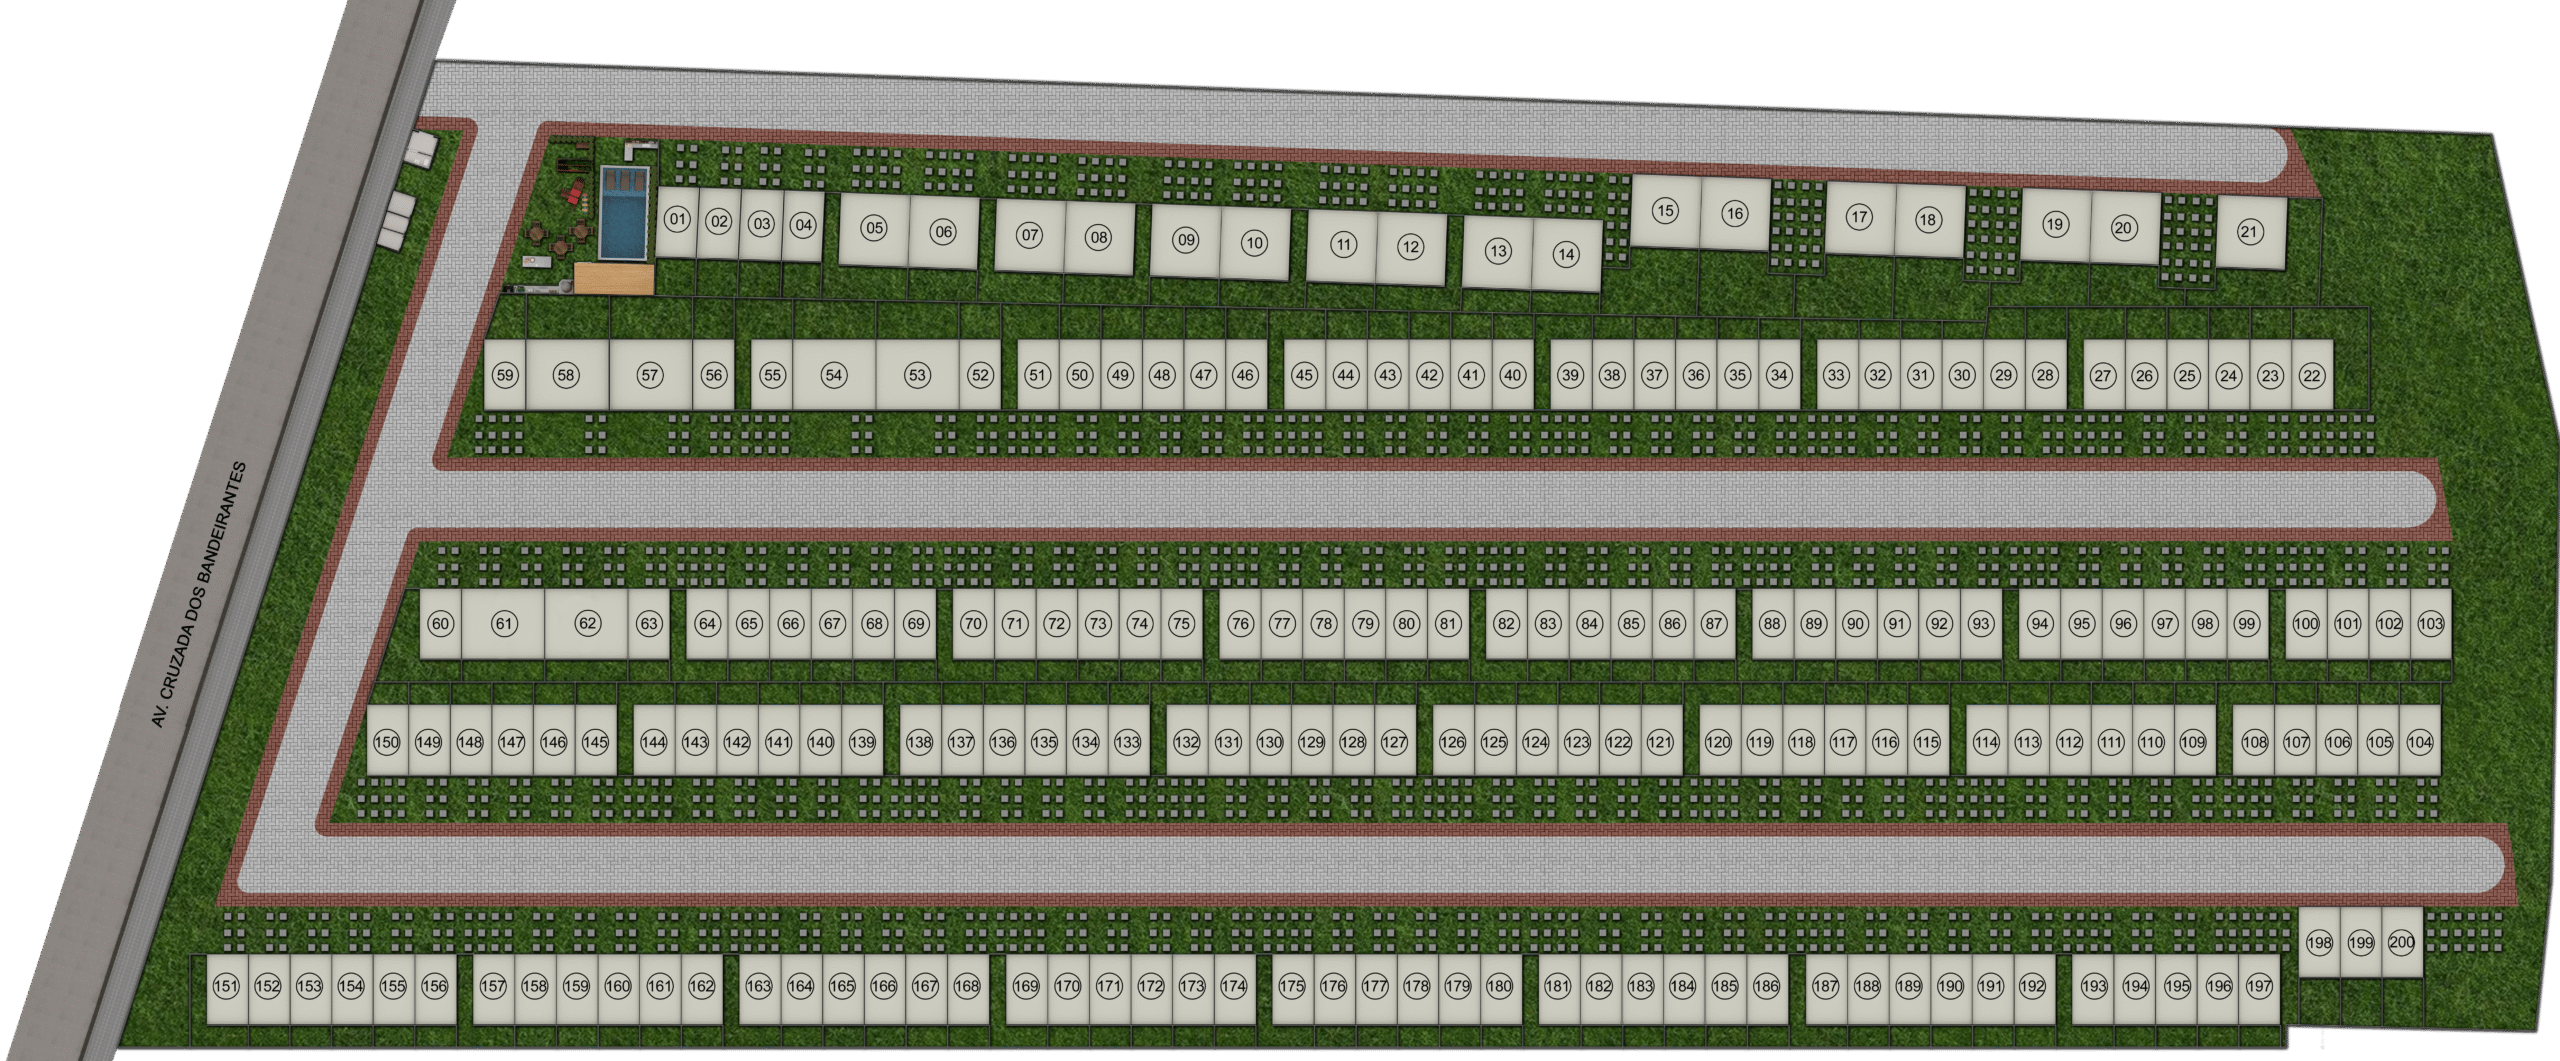Select the wide lot numbered 61
This screenshot has width=2560, height=1061.
(503, 624)
